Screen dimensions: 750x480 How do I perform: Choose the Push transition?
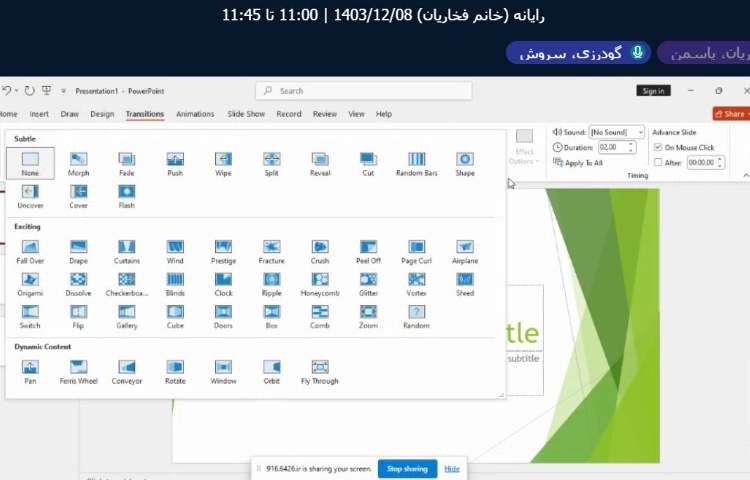(175, 164)
